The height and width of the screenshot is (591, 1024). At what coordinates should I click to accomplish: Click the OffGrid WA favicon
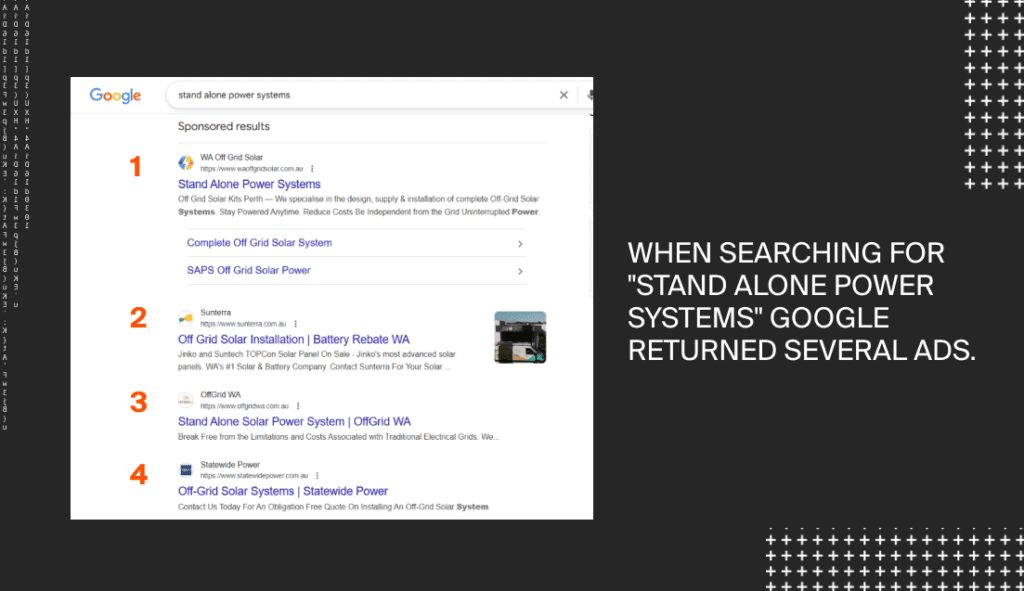(185, 400)
